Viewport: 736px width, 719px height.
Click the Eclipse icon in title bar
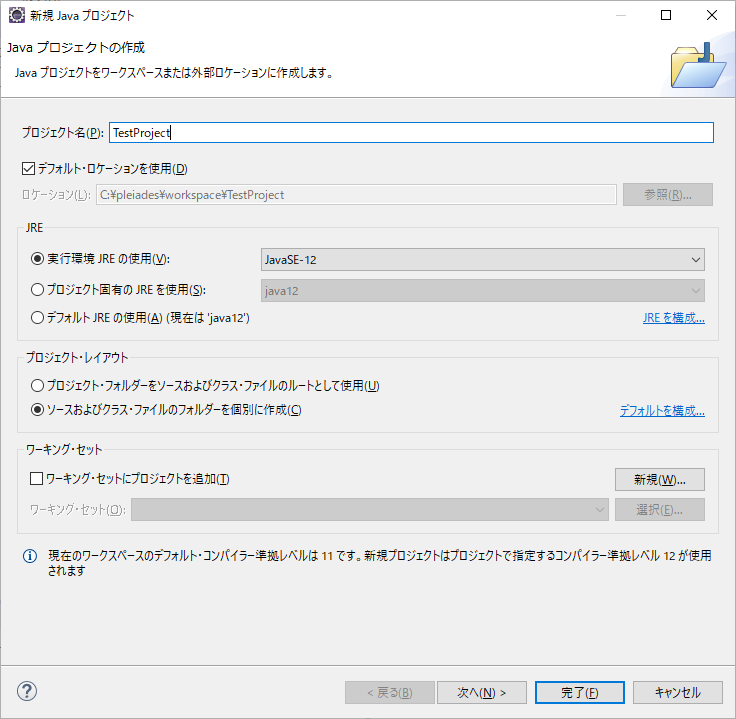click(16, 15)
